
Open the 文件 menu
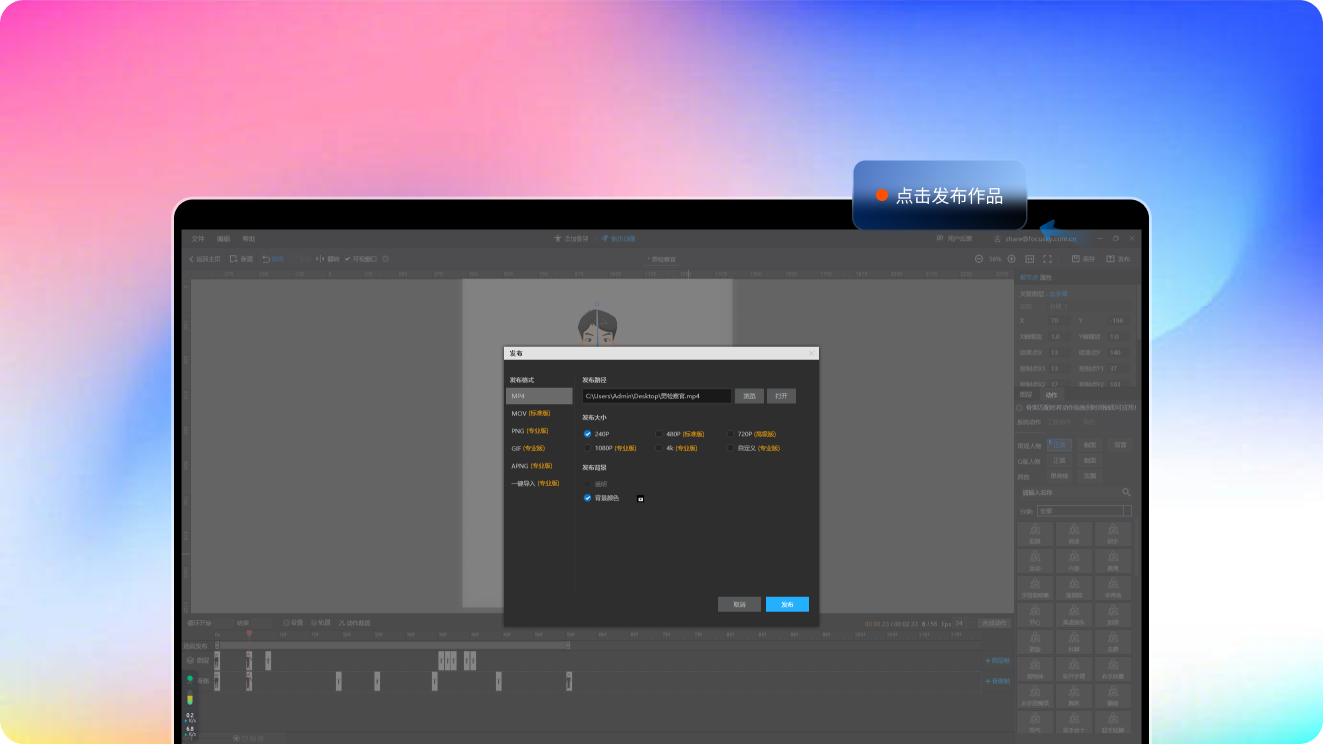coord(198,239)
